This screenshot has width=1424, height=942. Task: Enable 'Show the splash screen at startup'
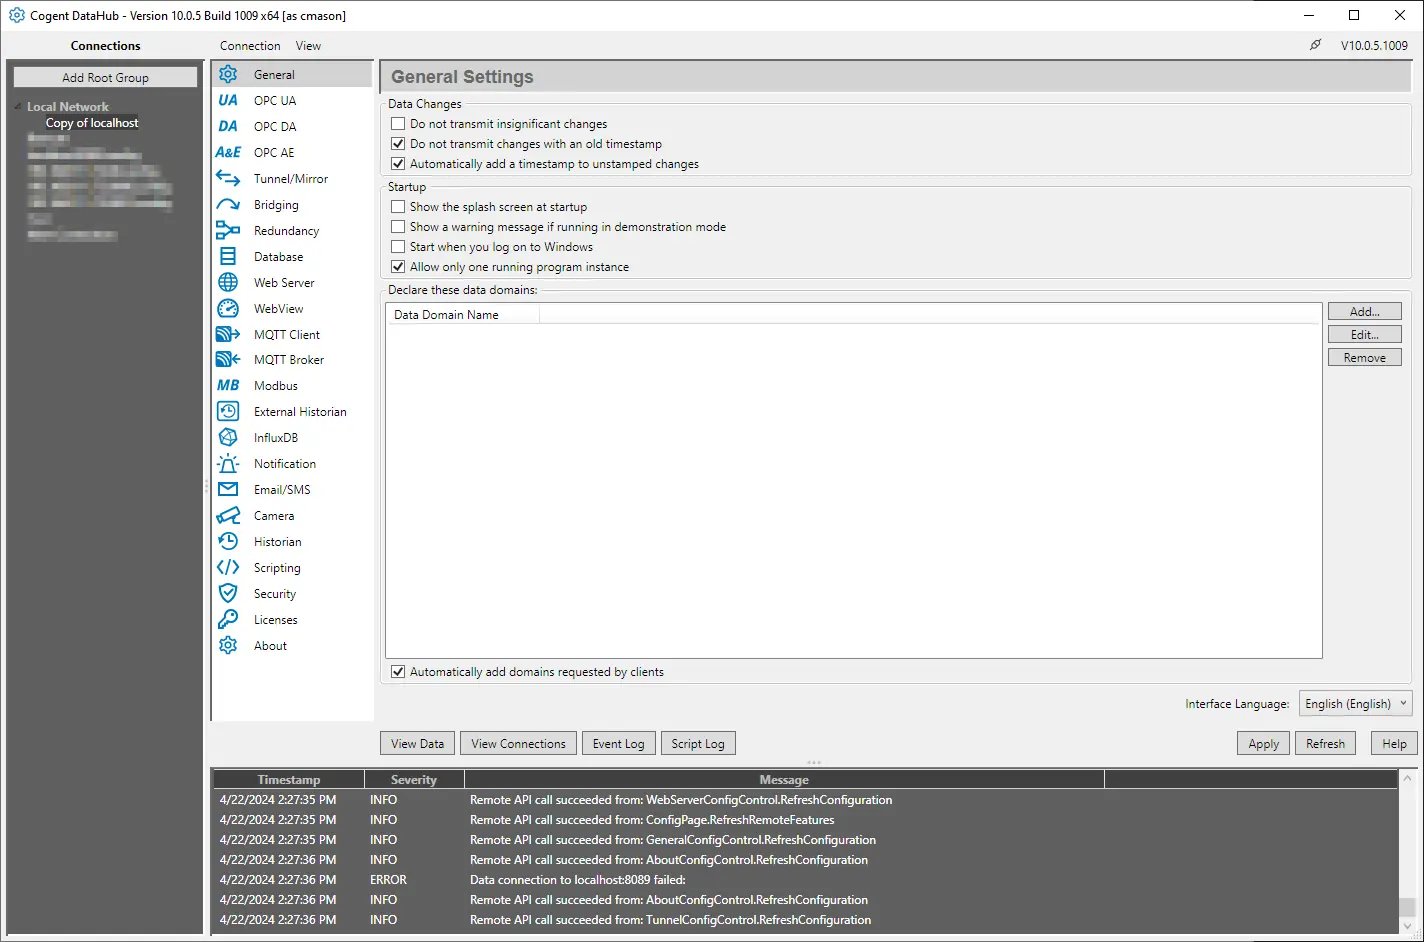pyautogui.click(x=398, y=206)
